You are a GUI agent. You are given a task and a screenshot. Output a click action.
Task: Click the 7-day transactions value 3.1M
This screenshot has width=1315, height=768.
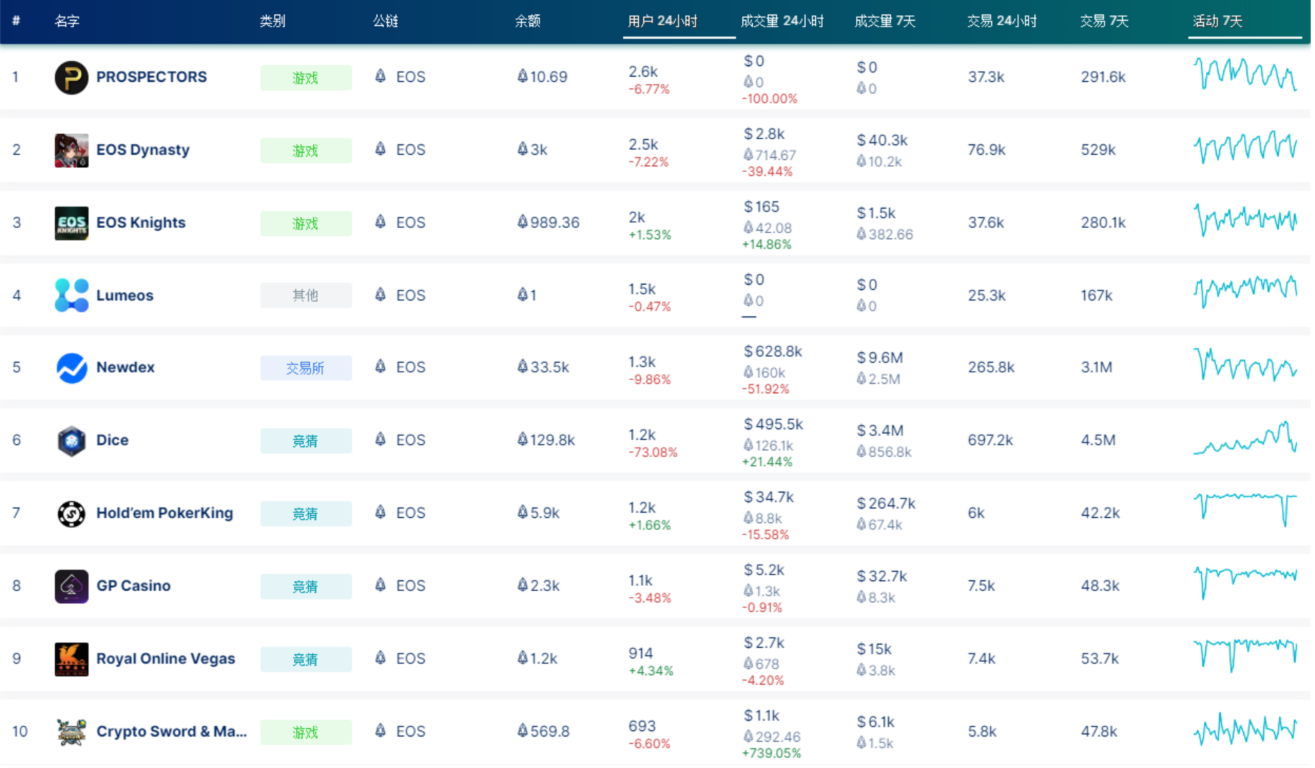click(1096, 368)
